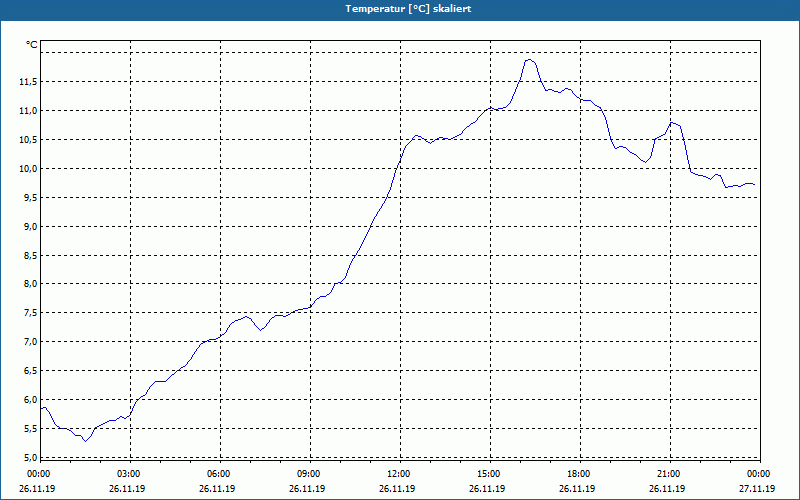Select the '27.11.19' date label

[x=757, y=488]
